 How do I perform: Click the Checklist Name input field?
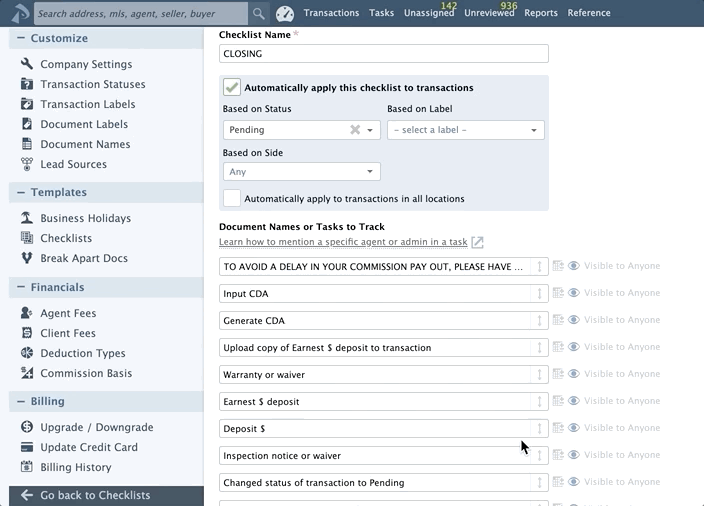384,54
